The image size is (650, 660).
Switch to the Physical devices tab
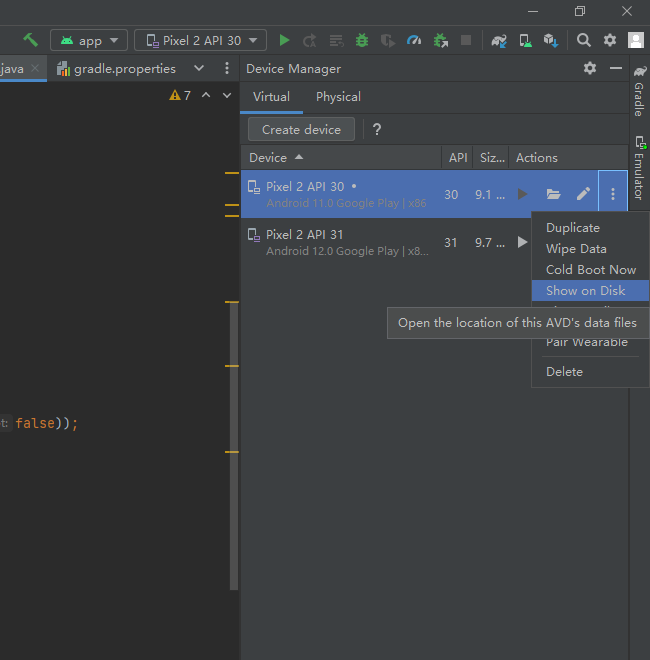coord(338,97)
